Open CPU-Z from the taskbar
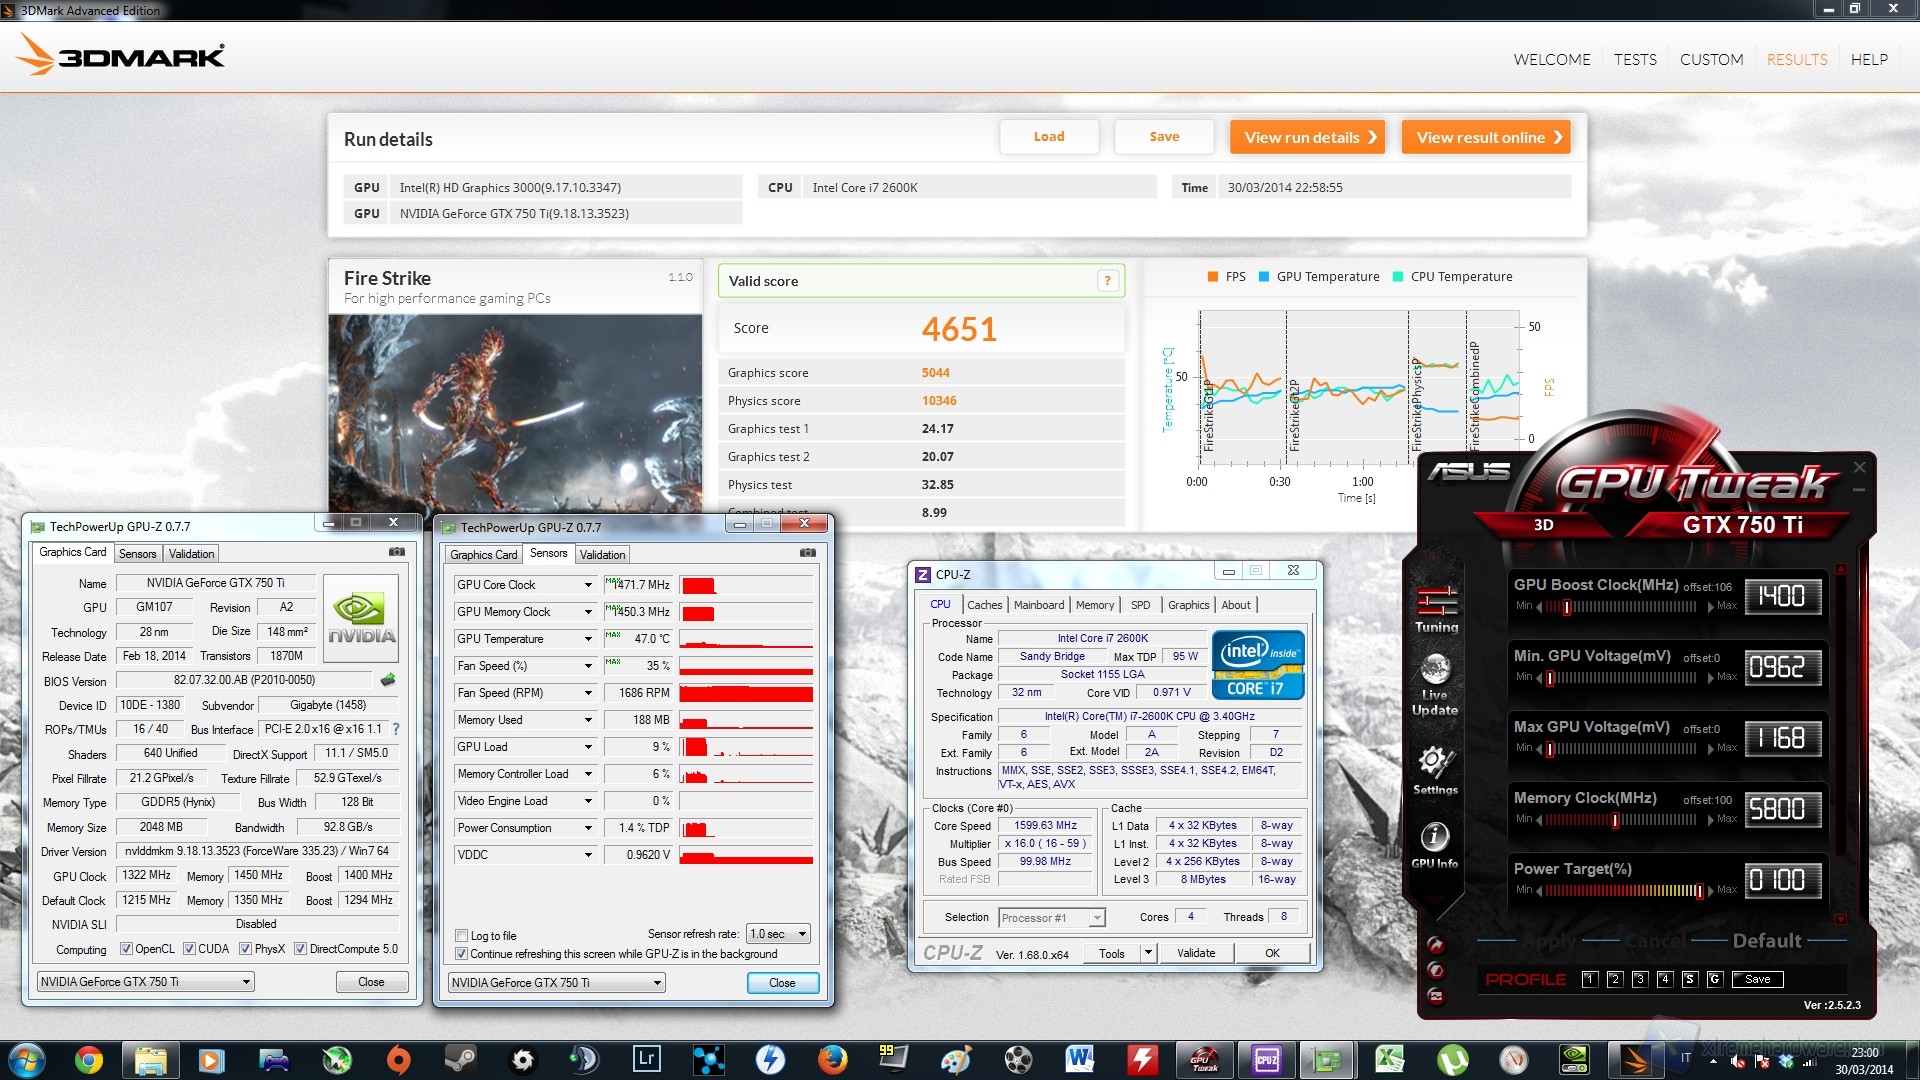 click(x=1265, y=1059)
